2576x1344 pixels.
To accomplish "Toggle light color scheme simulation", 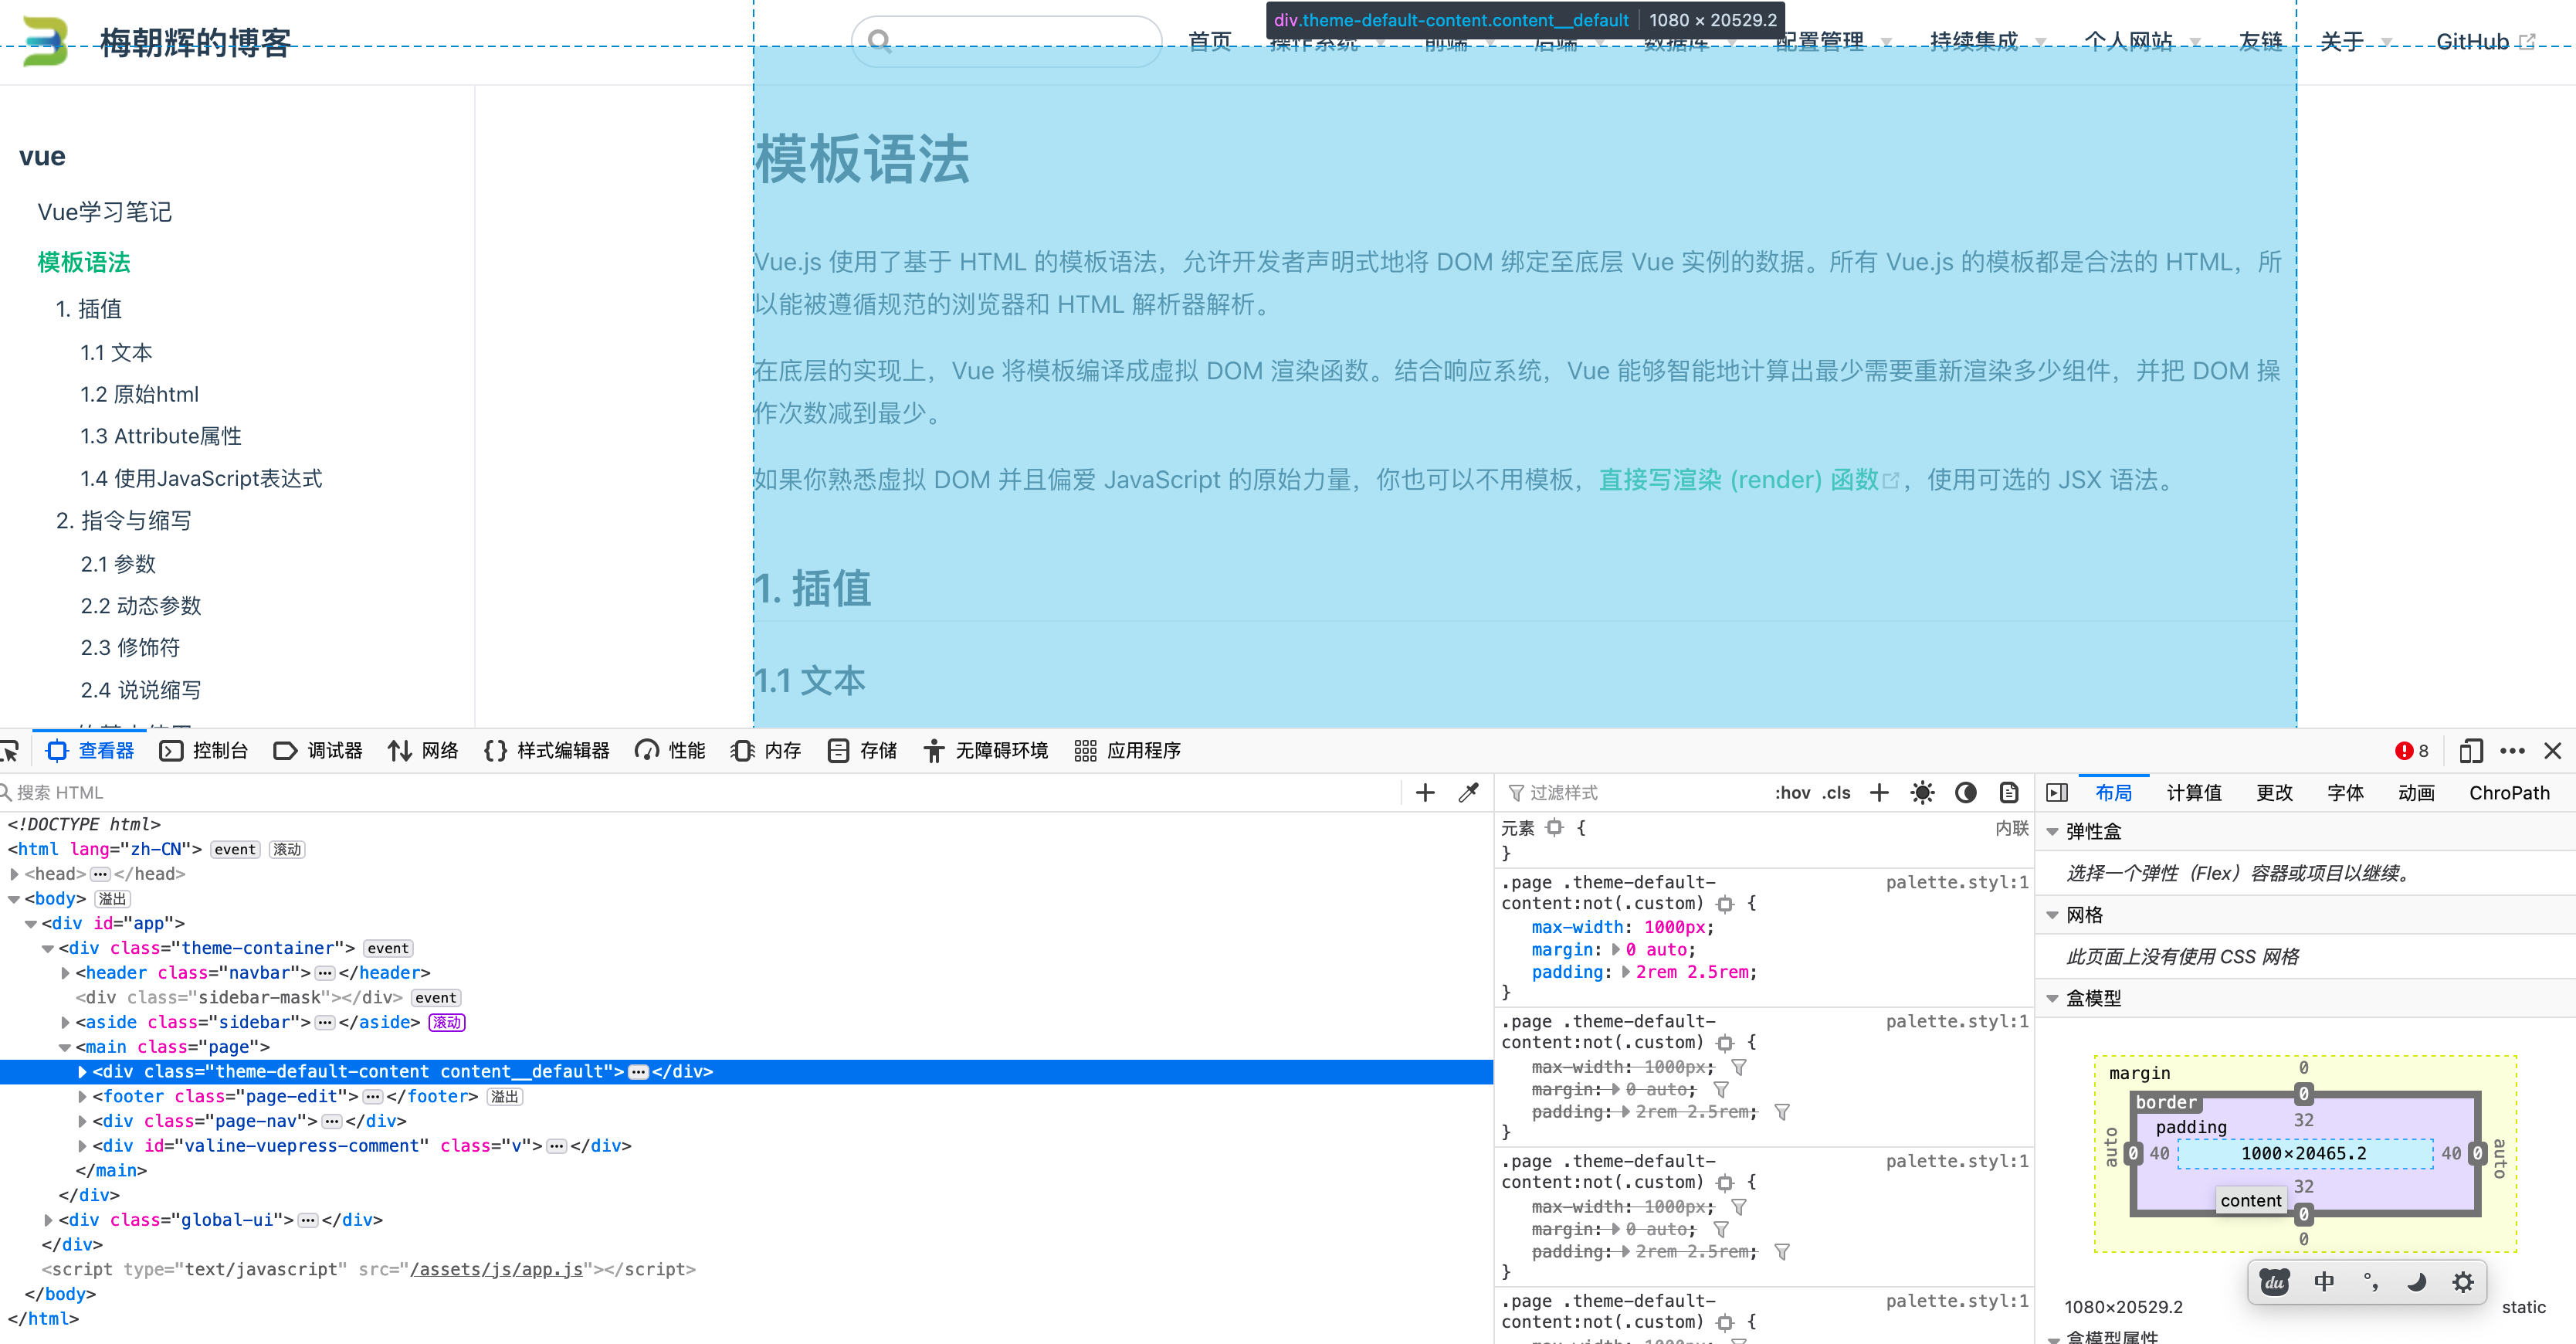I will pos(1922,793).
